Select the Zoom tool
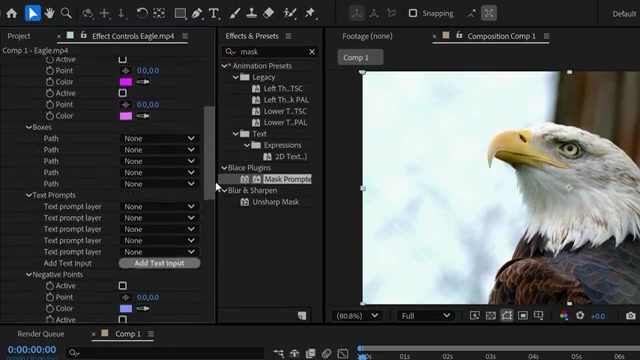Viewport: 640px width, 360px height. pos(66,13)
